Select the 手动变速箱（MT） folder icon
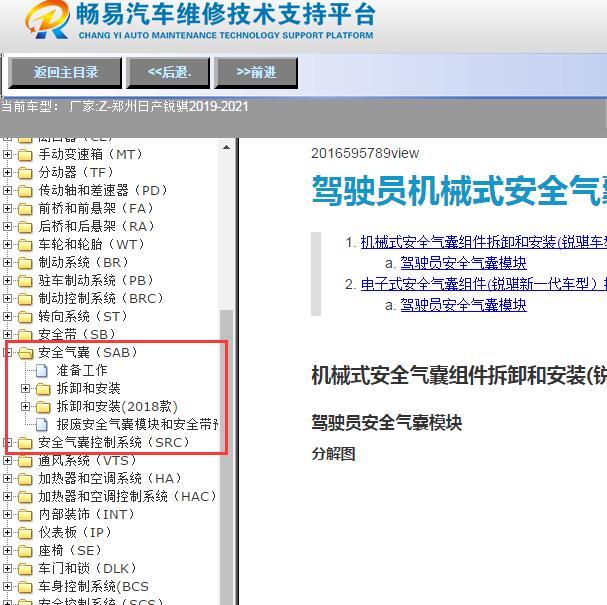This screenshot has width=607, height=605. pyautogui.click(x=25, y=155)
